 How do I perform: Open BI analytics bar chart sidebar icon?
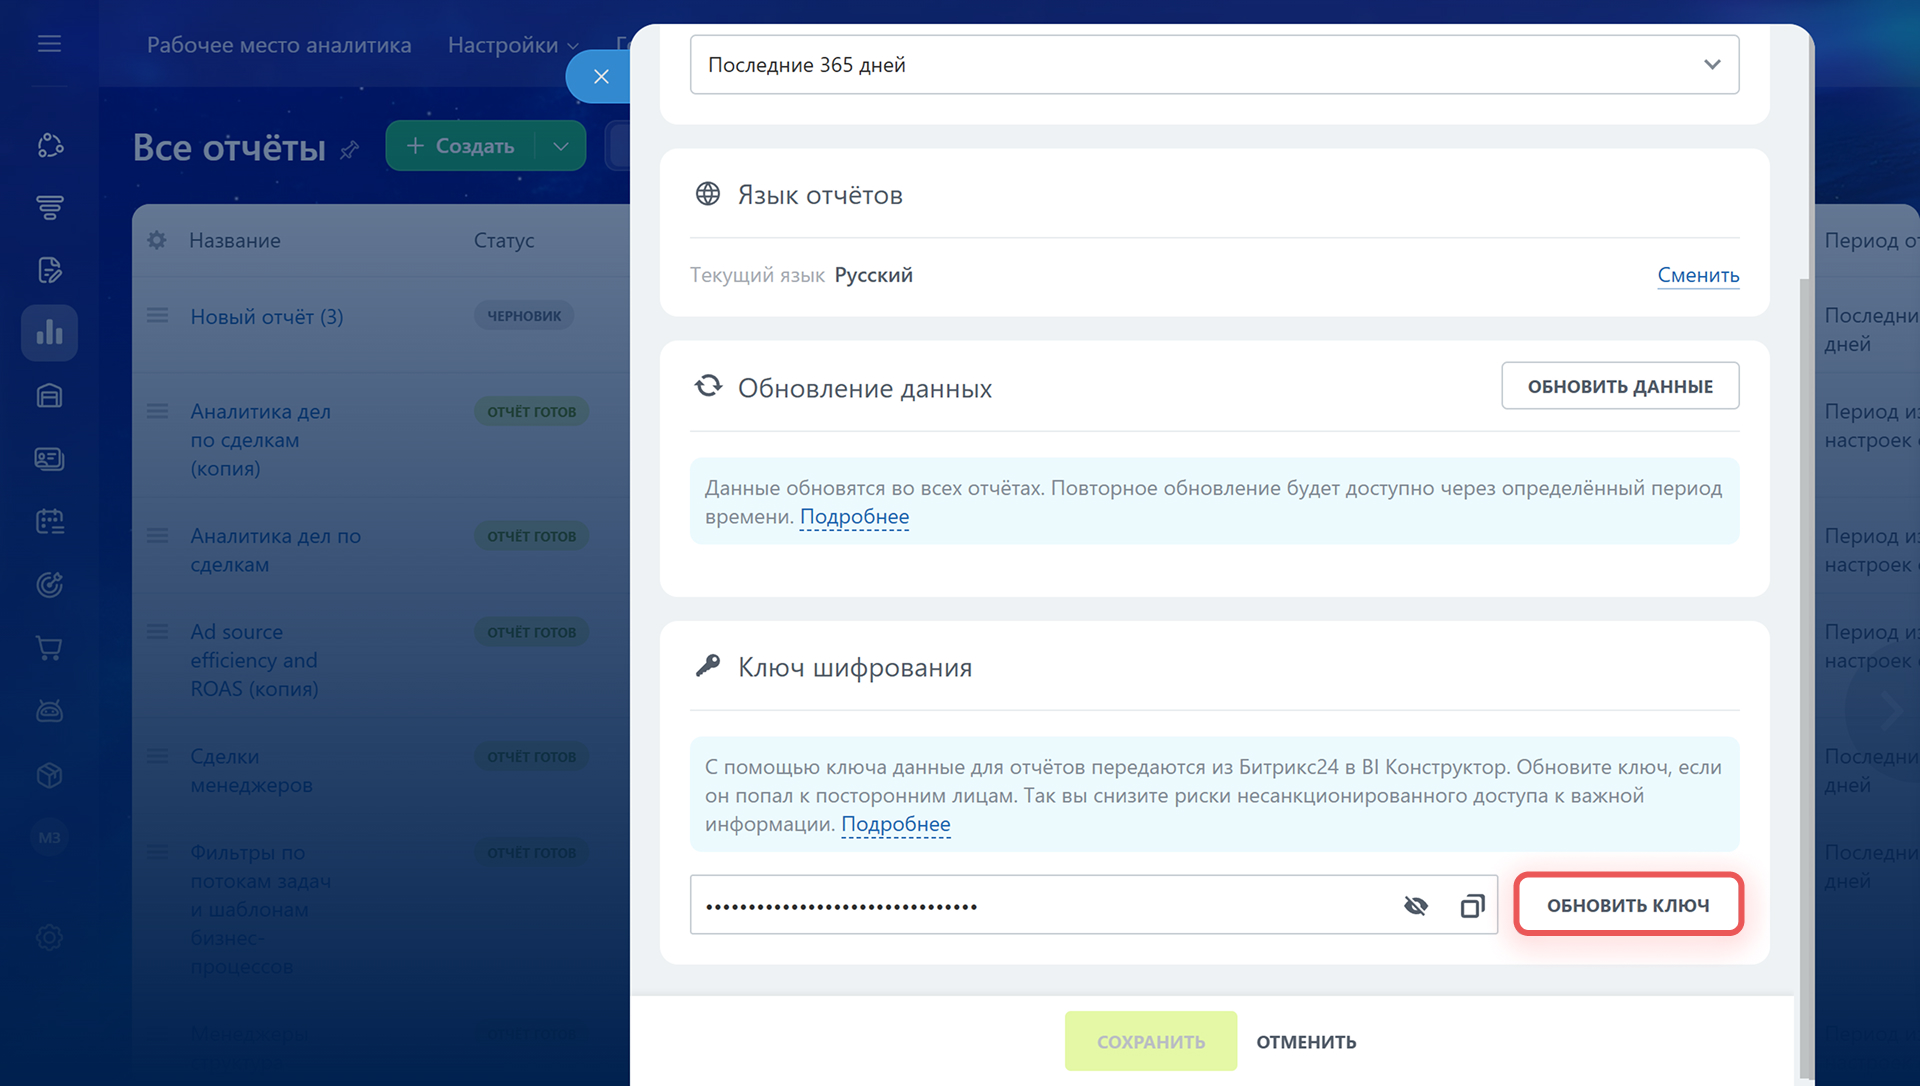pyautogui.click(x=49, y=333)
